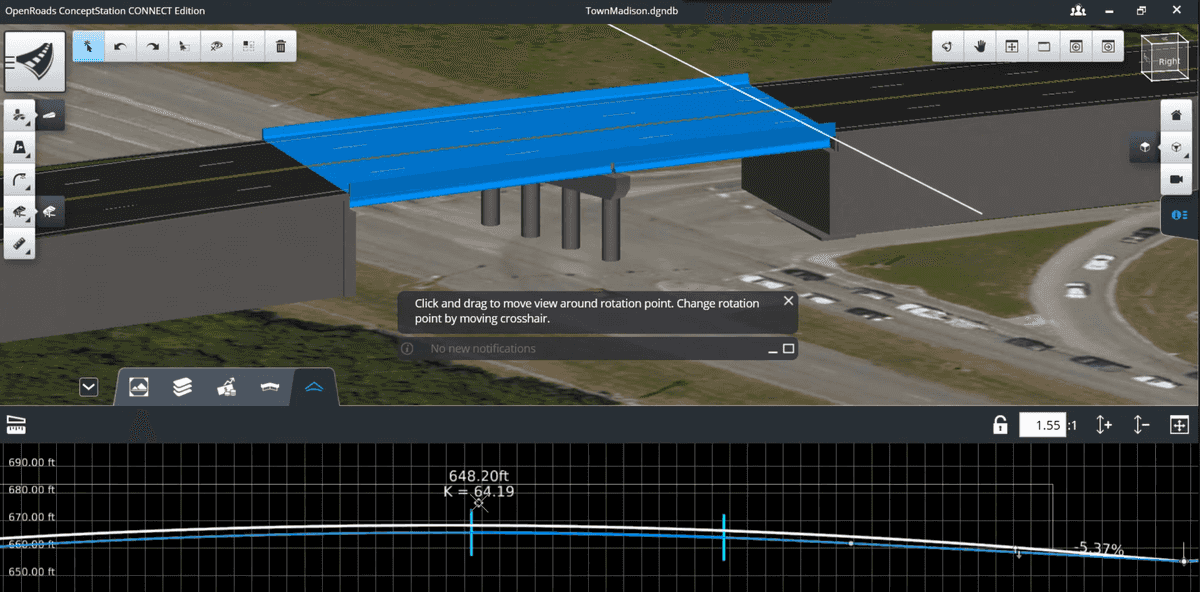The height and width of the screenshot is (592, 1200).
Task: Select the Rotate View tool
Action: tap(947, 46)
